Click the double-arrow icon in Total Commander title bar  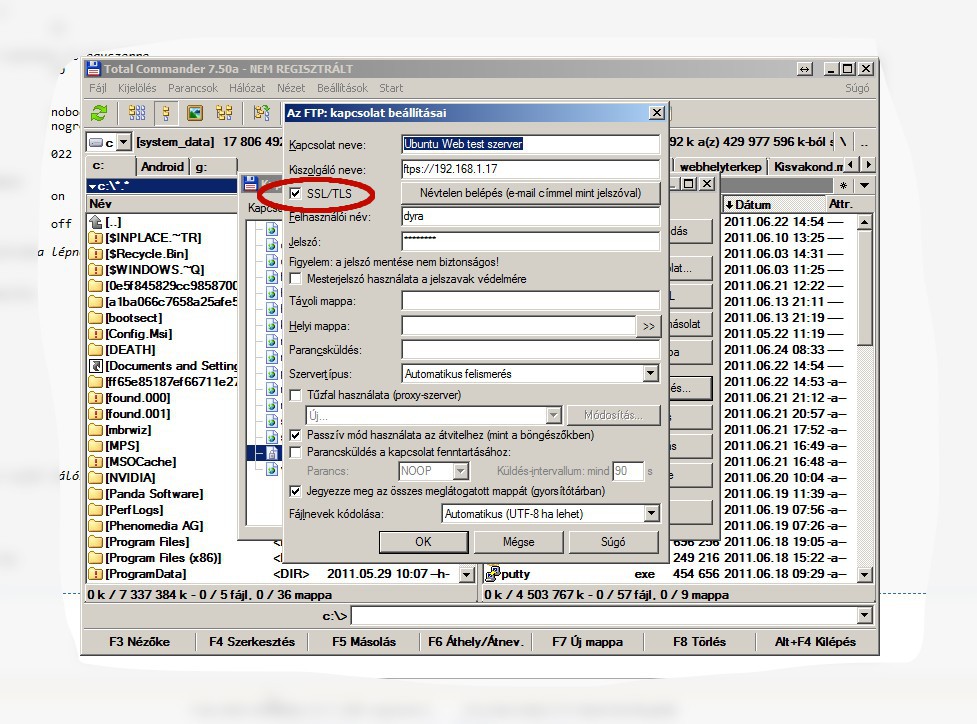click(x=805, y=69)
